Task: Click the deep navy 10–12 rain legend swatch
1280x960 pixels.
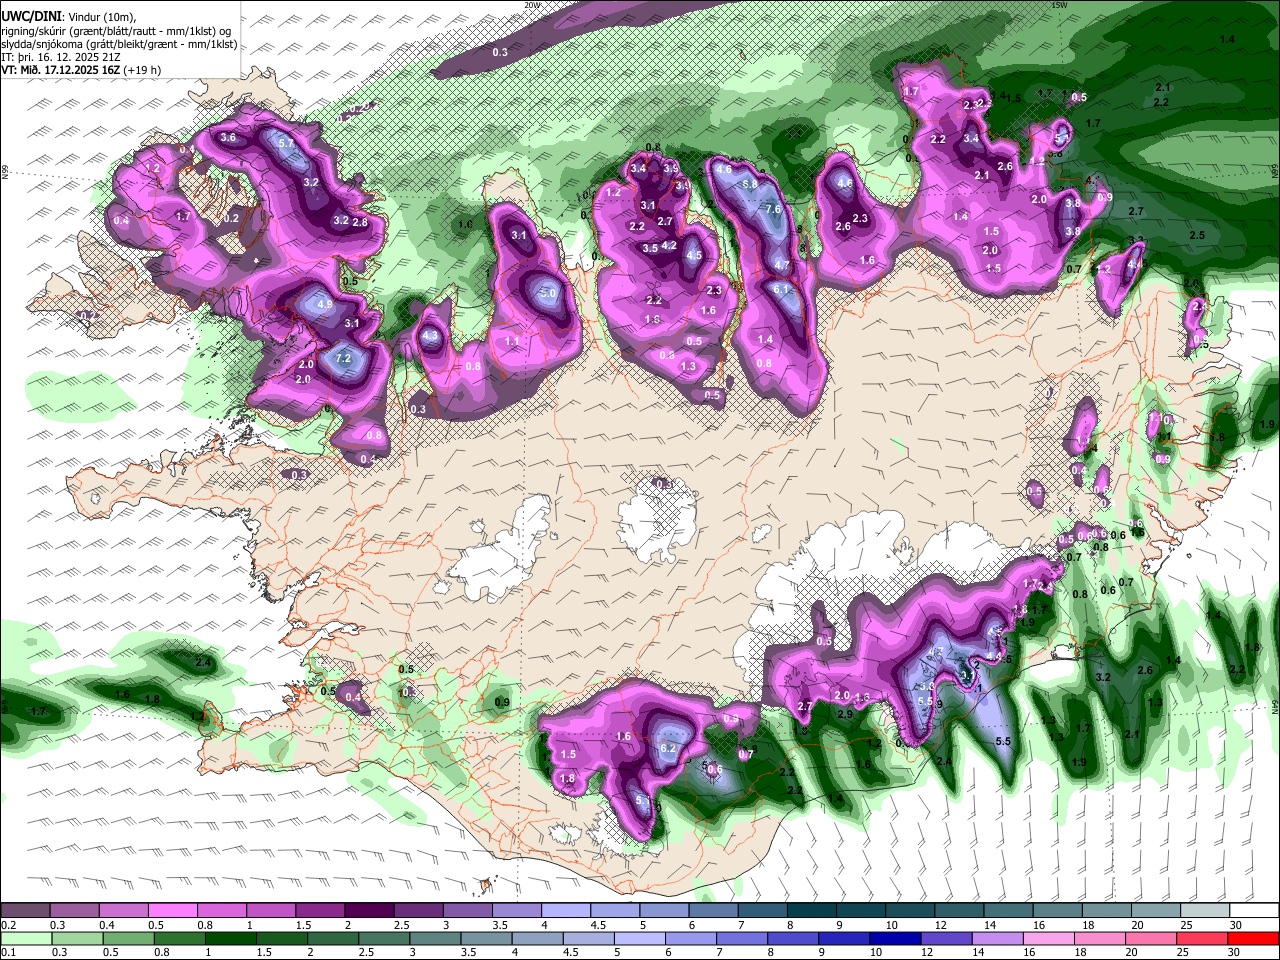Action: point(895,939)
